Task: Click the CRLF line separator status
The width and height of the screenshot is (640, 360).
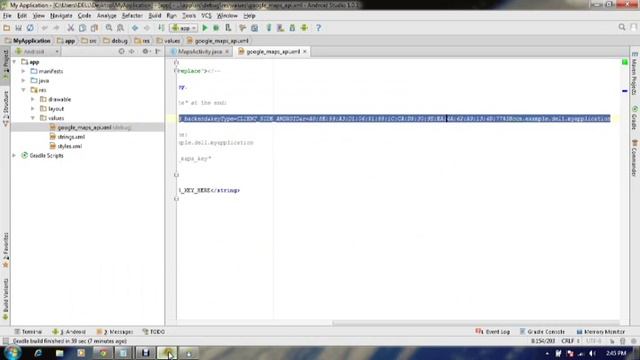Action: click(x=568, y=341)
